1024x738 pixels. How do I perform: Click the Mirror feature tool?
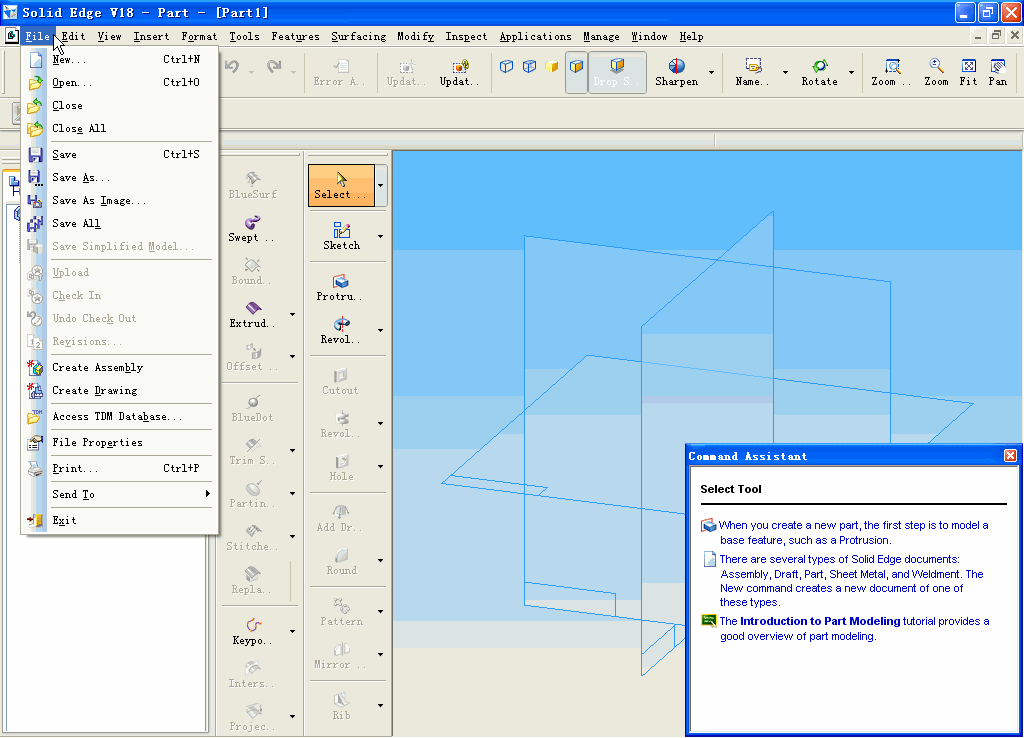pos(340,656)
